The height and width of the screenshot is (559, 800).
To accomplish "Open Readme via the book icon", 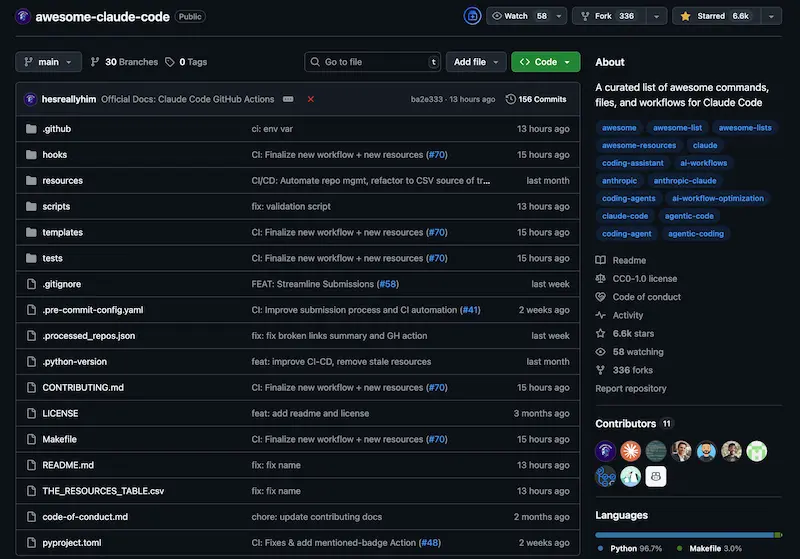I will (601, 260).
